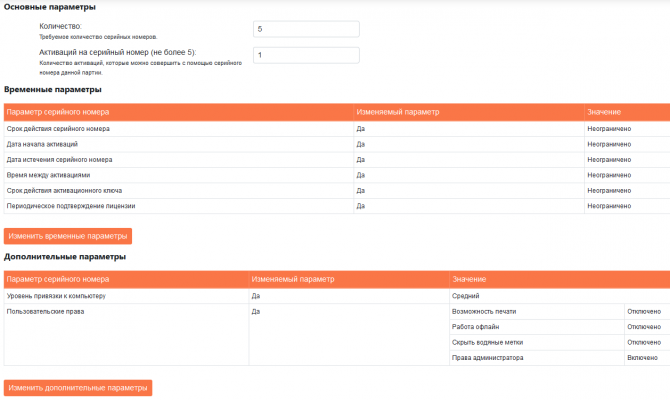The height and width of the screenshot is (400, 670).
Task: Click the Временные параметры heading
Action: click(53, 89)
